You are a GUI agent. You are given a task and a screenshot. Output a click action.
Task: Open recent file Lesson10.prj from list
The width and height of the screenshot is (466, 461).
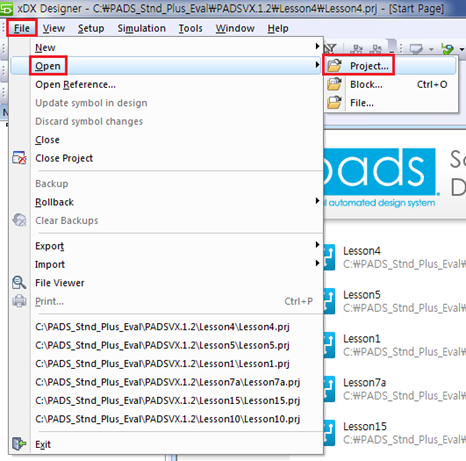coord(168,419)
